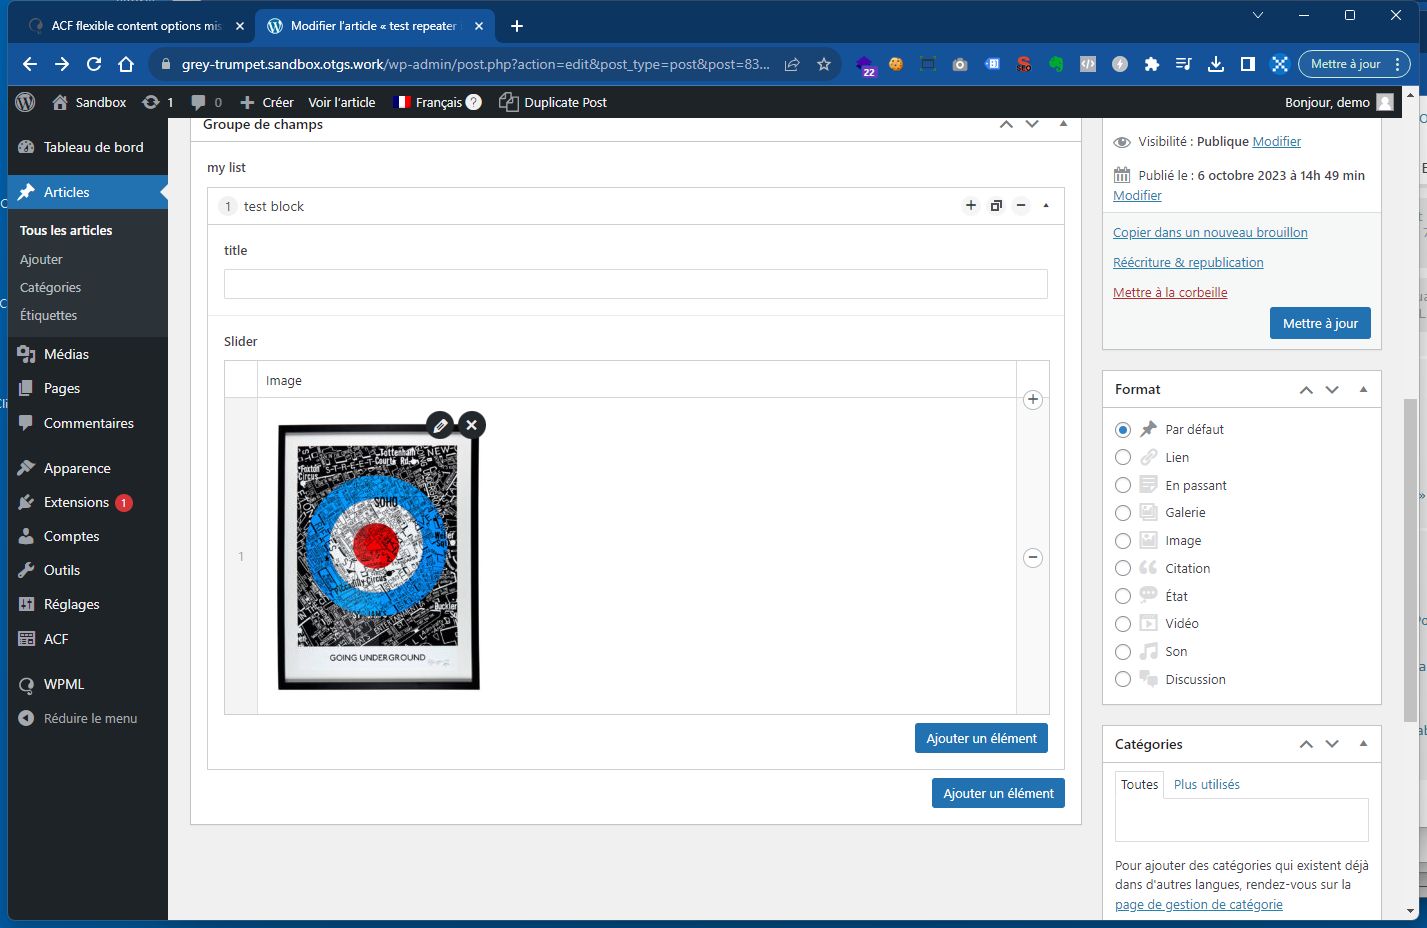The image size is (1427, 928).
Task: Toggle Groupe de champs panel collapse
Action: 1063,124
